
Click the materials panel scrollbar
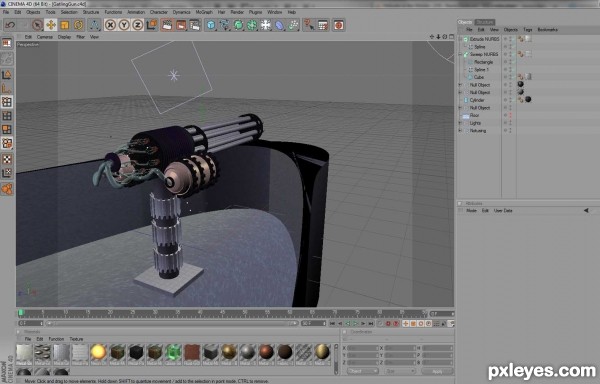point(336,359)
